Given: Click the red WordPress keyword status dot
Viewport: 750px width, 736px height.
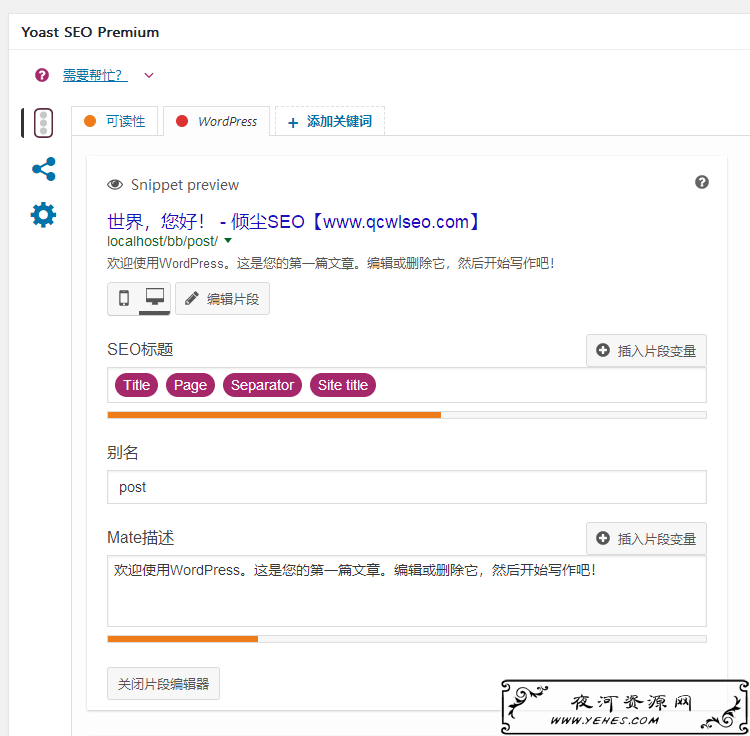Looking at the screenshot, I should [x=182, y=121].
